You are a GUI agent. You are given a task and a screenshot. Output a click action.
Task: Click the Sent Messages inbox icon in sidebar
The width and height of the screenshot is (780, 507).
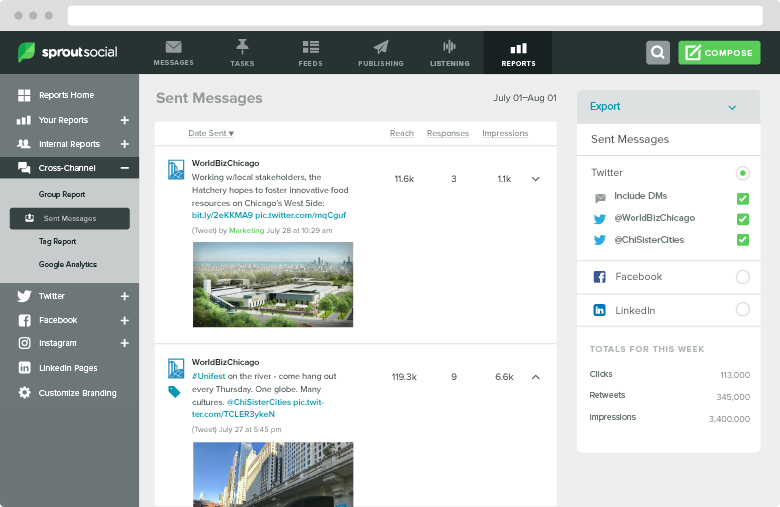click(x=29, y=218)
